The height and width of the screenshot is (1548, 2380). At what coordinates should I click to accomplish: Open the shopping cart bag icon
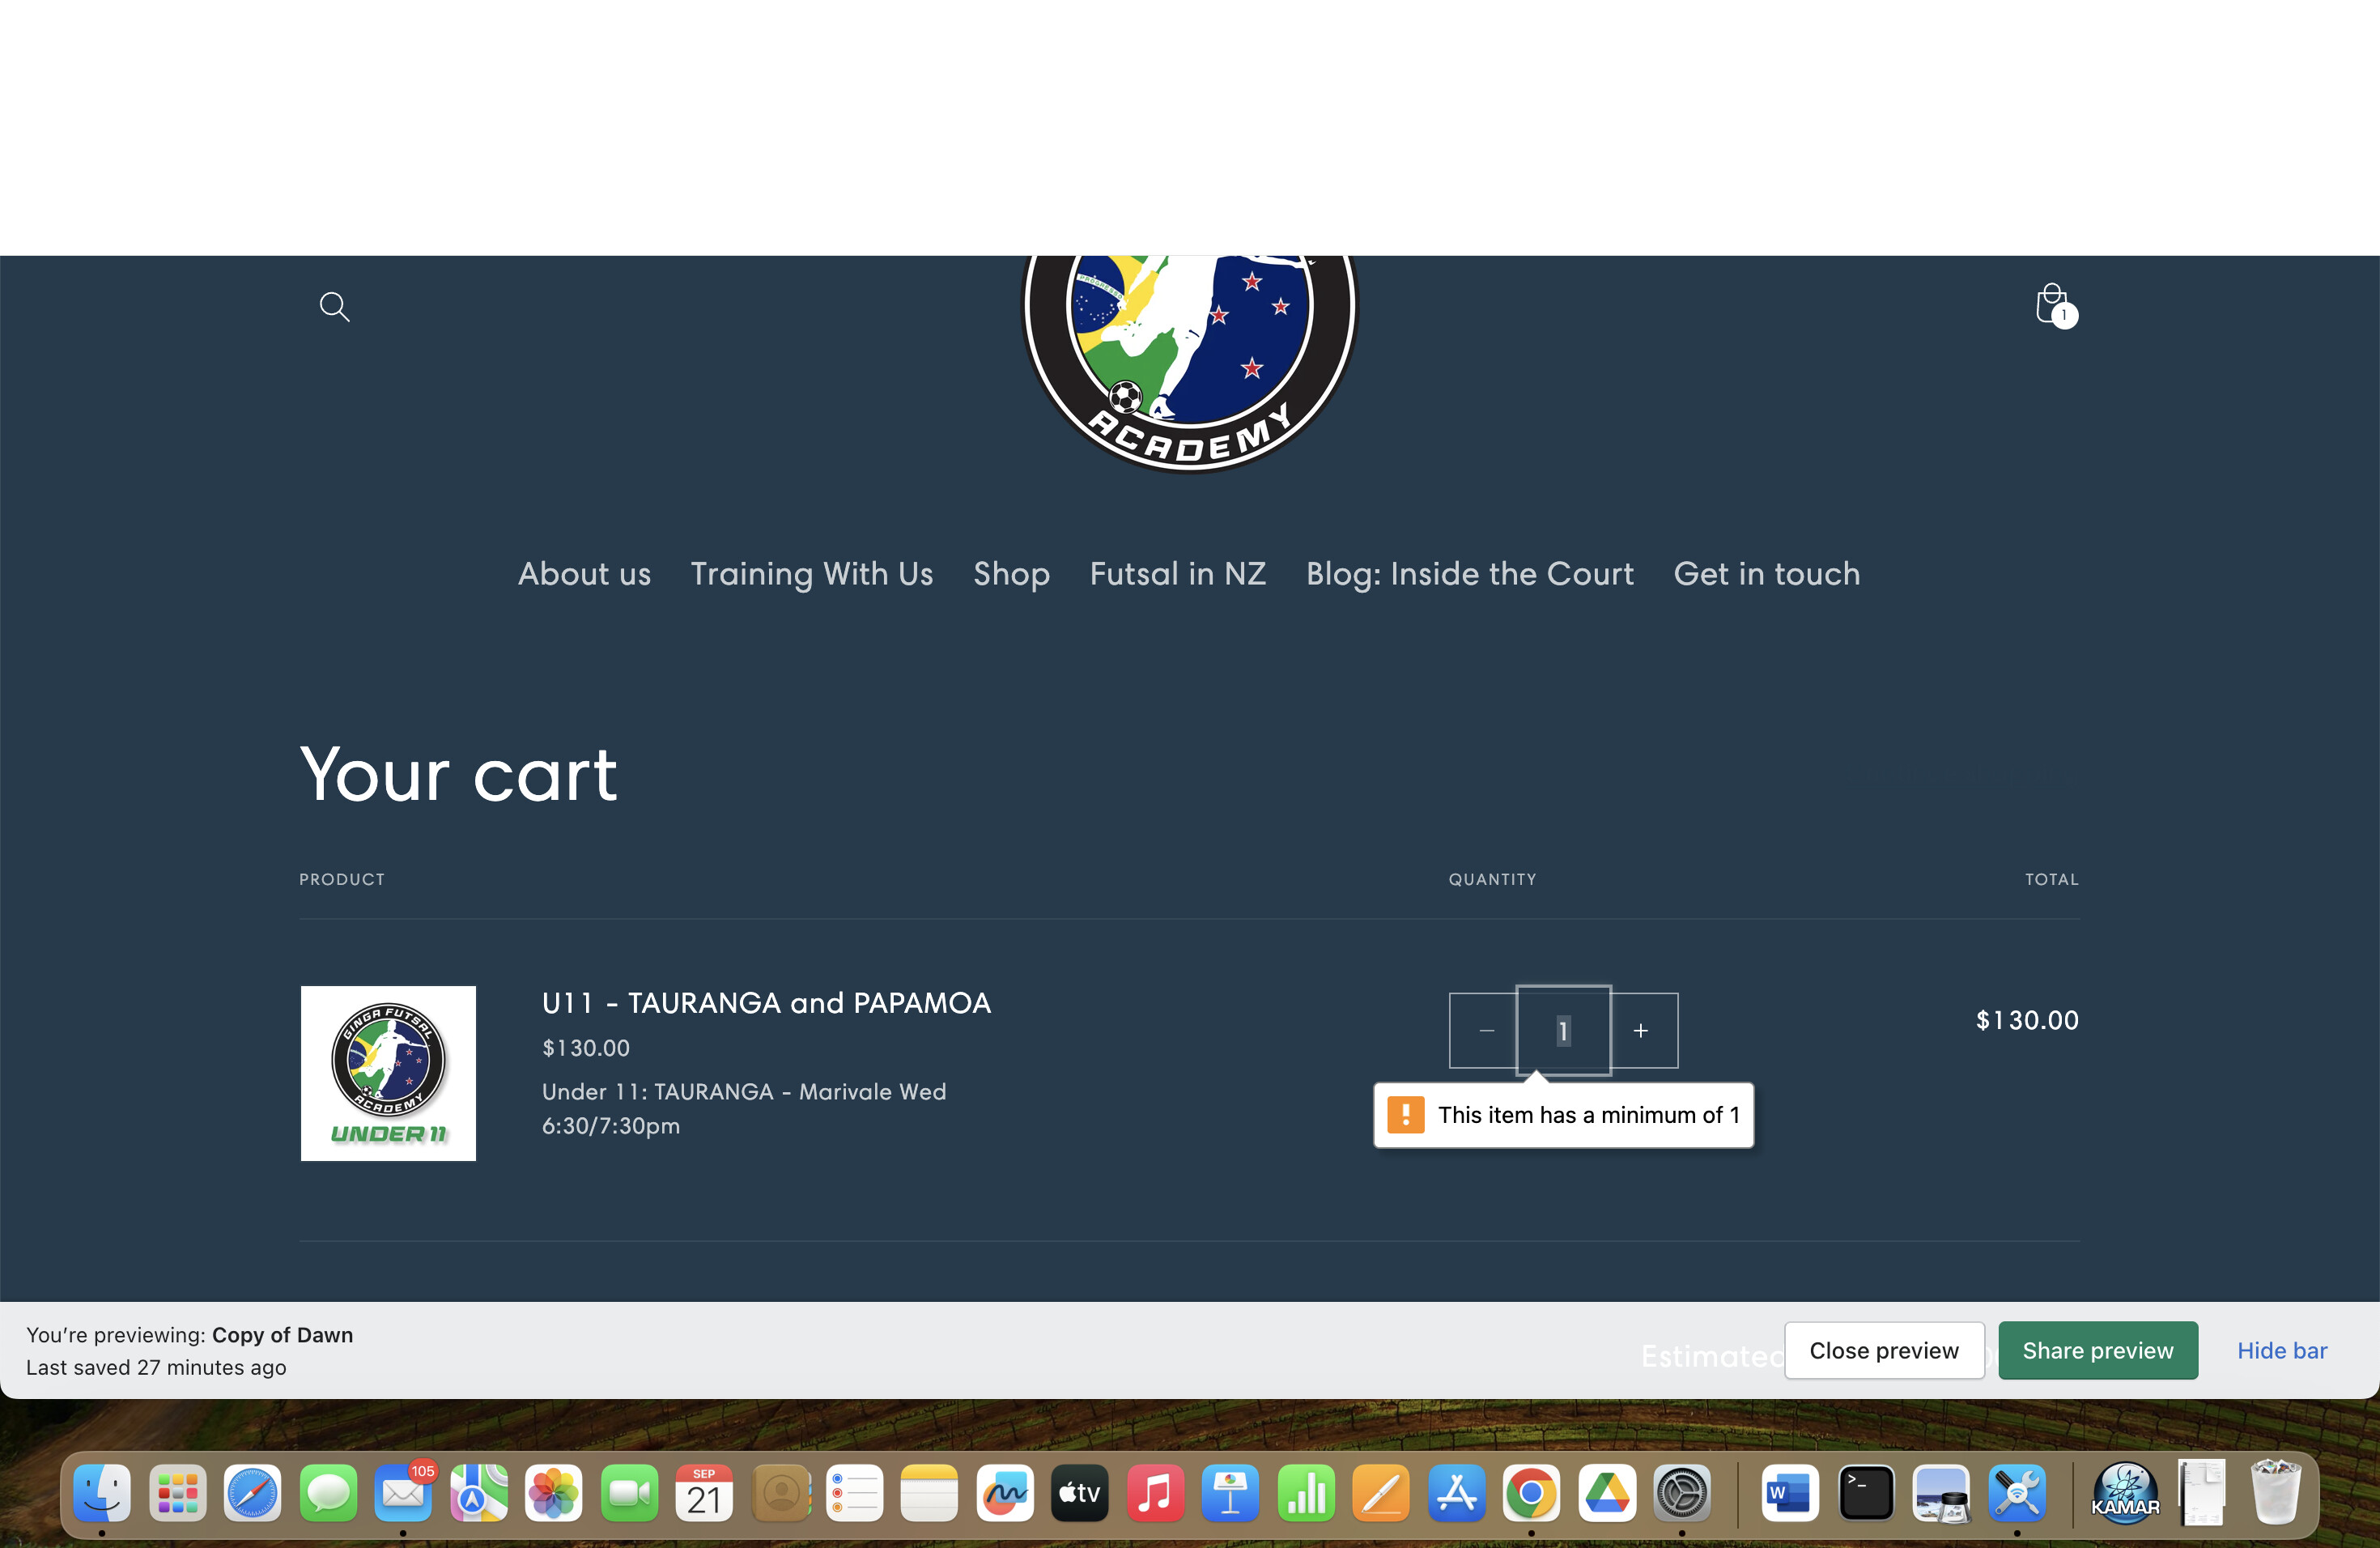coord(2052,304)
